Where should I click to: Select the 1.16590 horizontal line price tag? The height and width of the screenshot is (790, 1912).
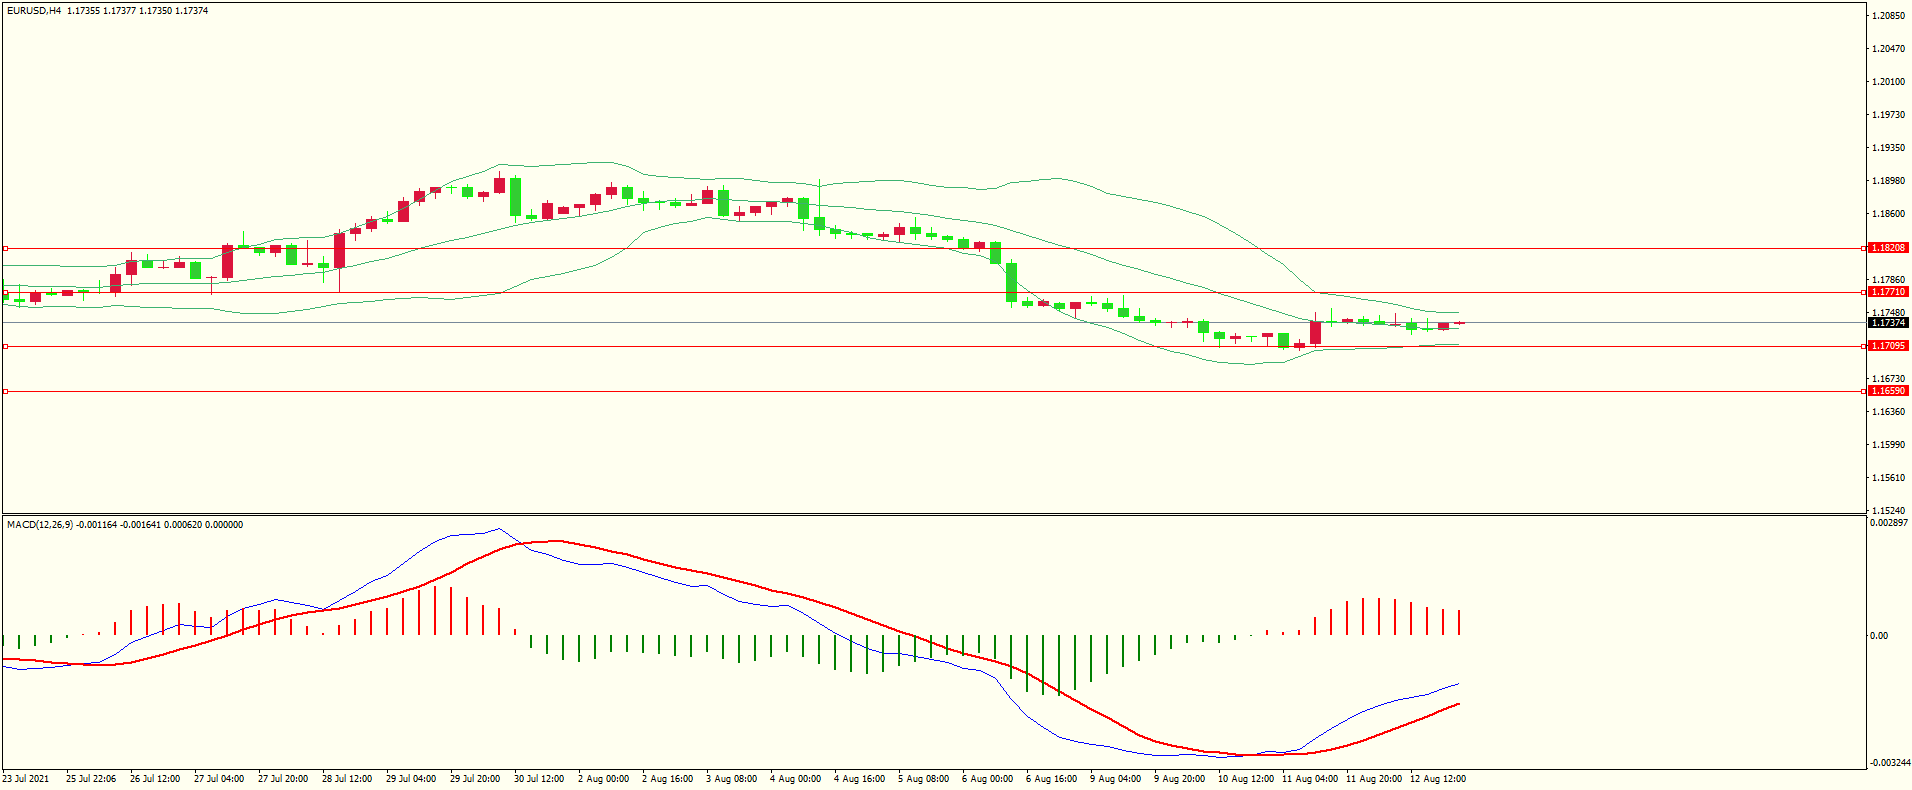[x=1888, y=391]
